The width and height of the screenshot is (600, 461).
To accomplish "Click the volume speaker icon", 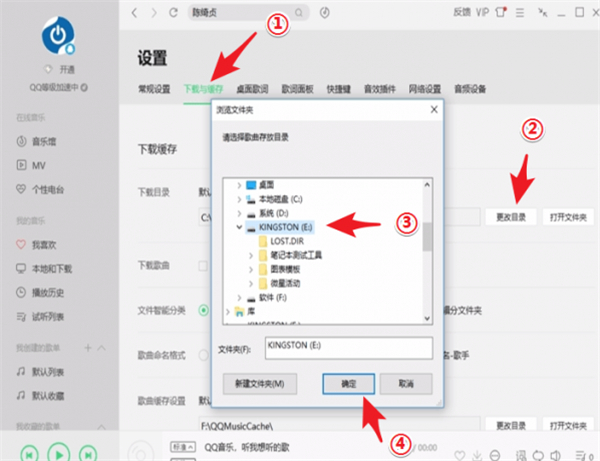I will coord(555,455).
